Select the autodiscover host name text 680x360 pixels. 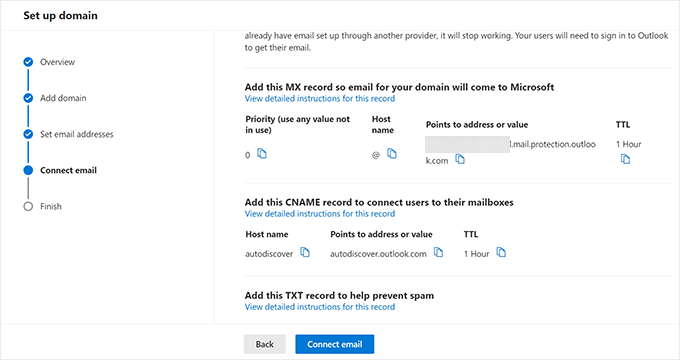(x=269, y=254)
